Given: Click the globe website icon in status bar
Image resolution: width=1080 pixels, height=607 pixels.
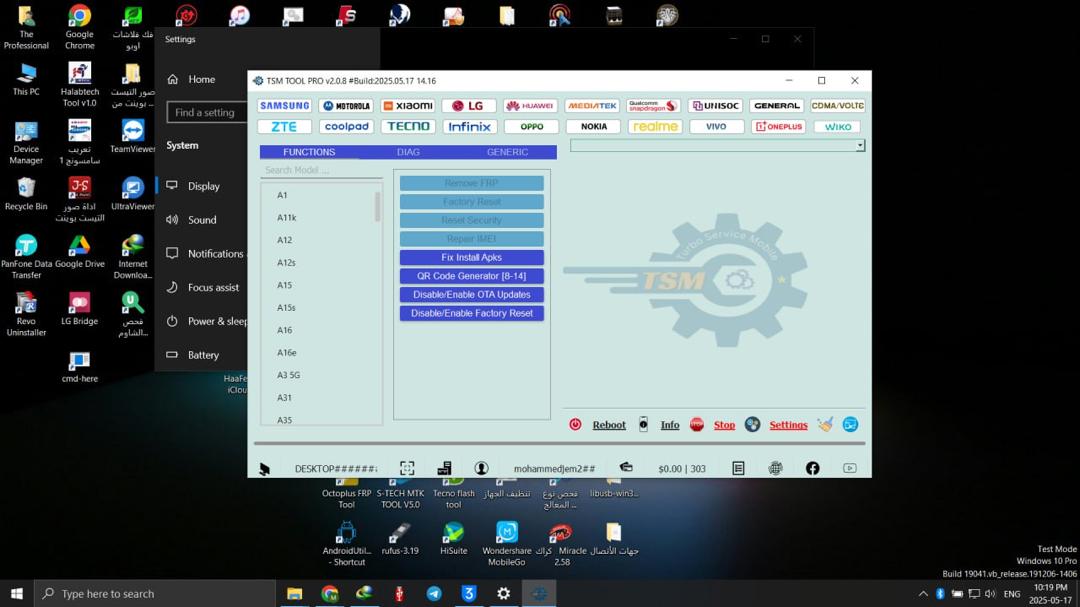Looking at the screenshot, I should (x=776, y=469).
